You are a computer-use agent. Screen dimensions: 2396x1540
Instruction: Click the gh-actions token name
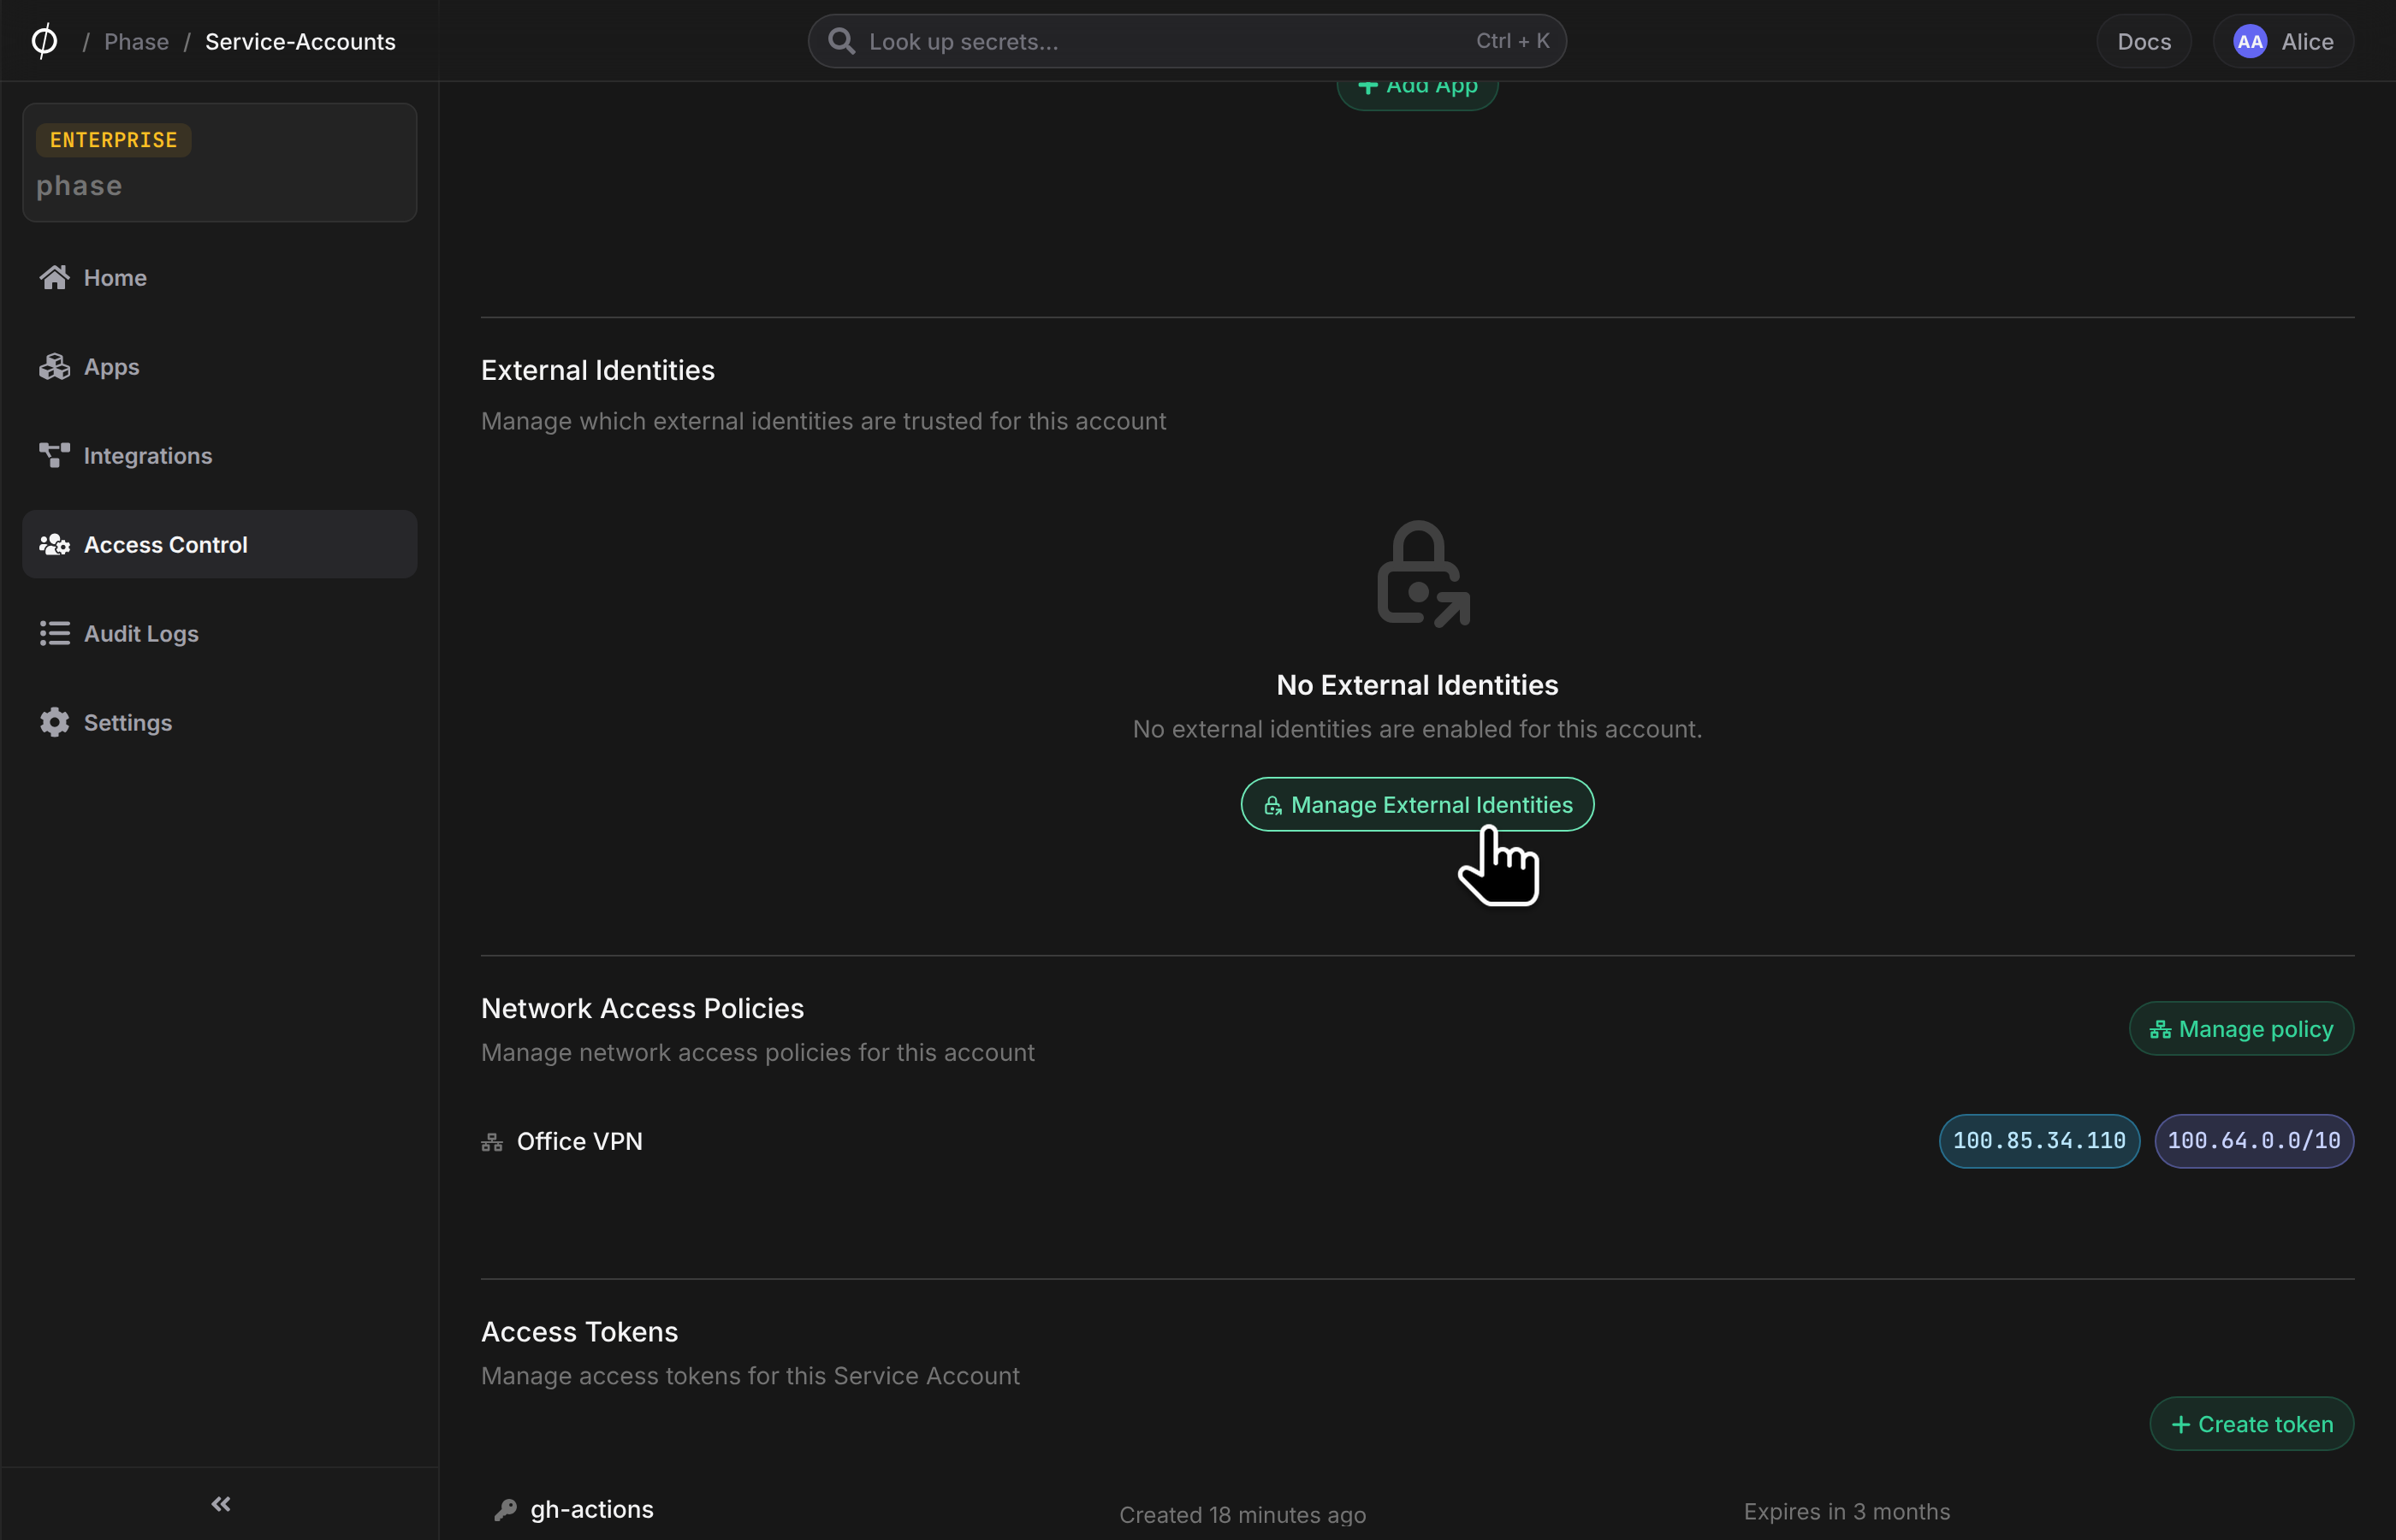591,1509
